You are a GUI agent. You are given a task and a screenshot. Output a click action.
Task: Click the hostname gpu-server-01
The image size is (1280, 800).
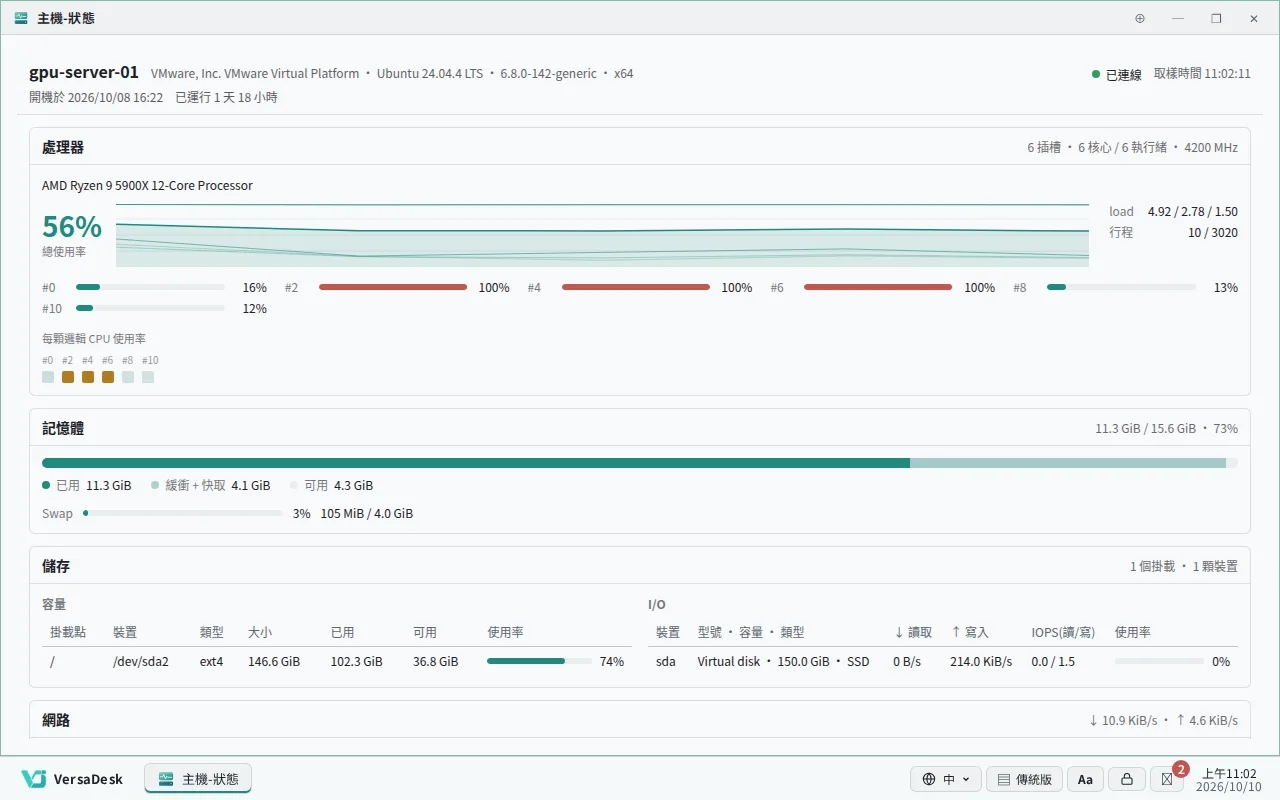click(x=84, y=73)
